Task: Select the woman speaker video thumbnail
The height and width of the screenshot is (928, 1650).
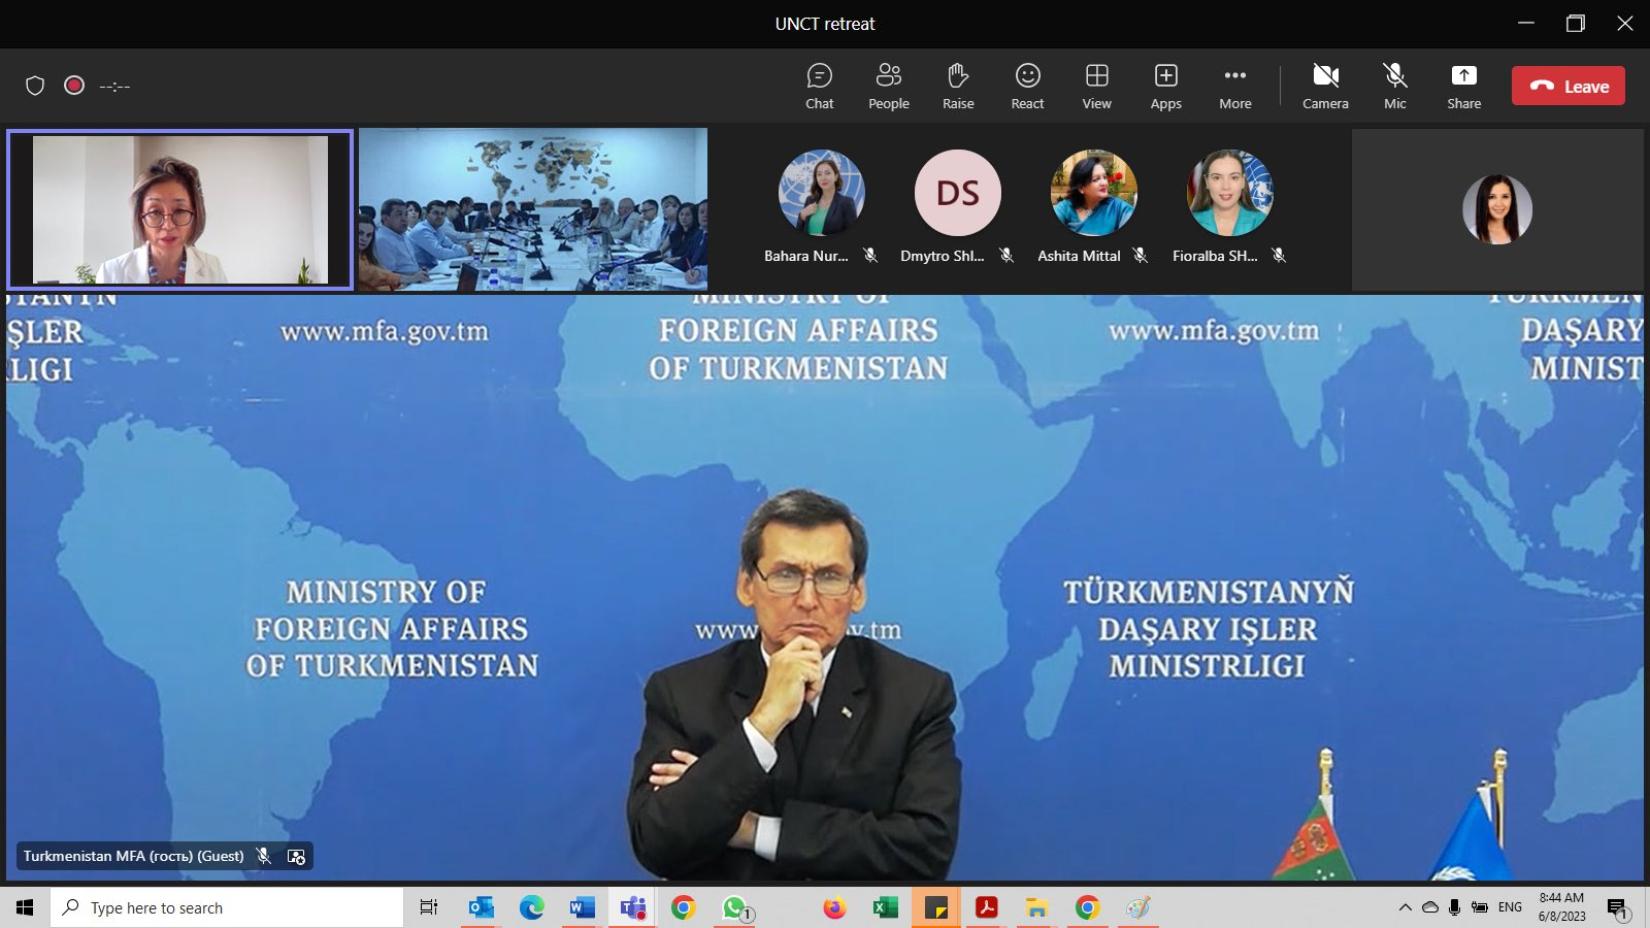Action: point(180,210)
